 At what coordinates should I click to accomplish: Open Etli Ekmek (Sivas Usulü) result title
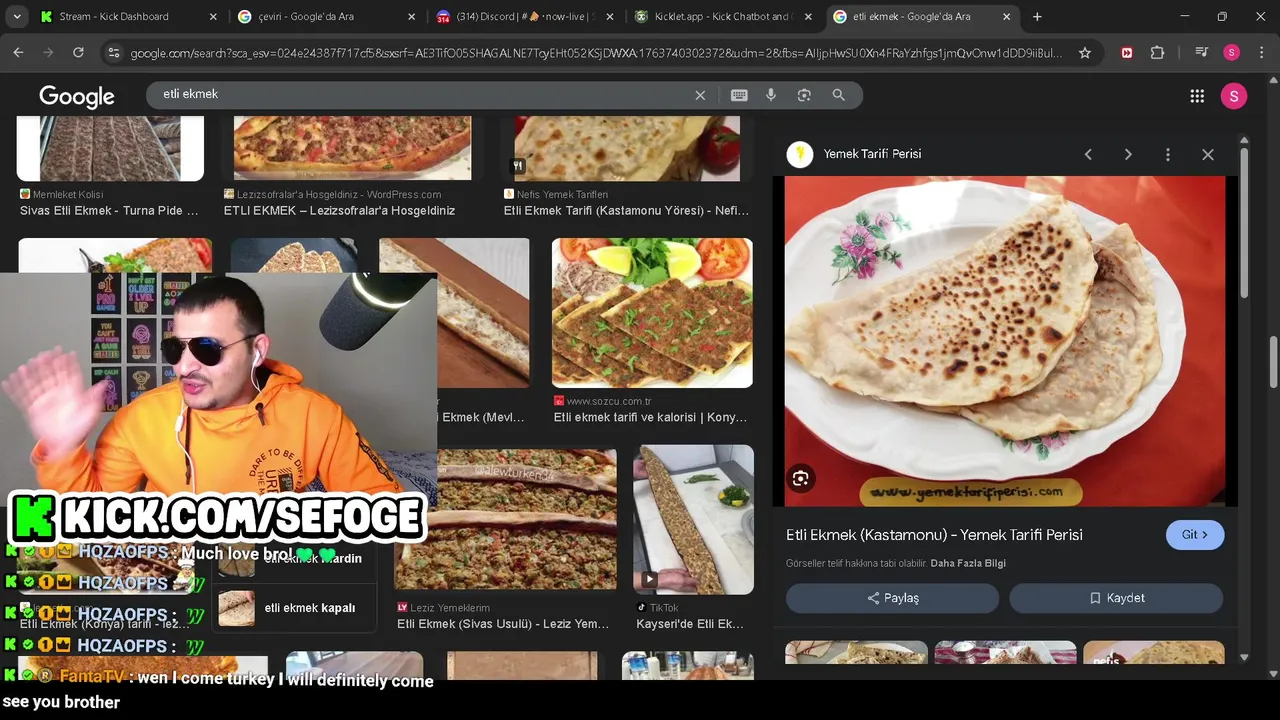tap(503, 624)
